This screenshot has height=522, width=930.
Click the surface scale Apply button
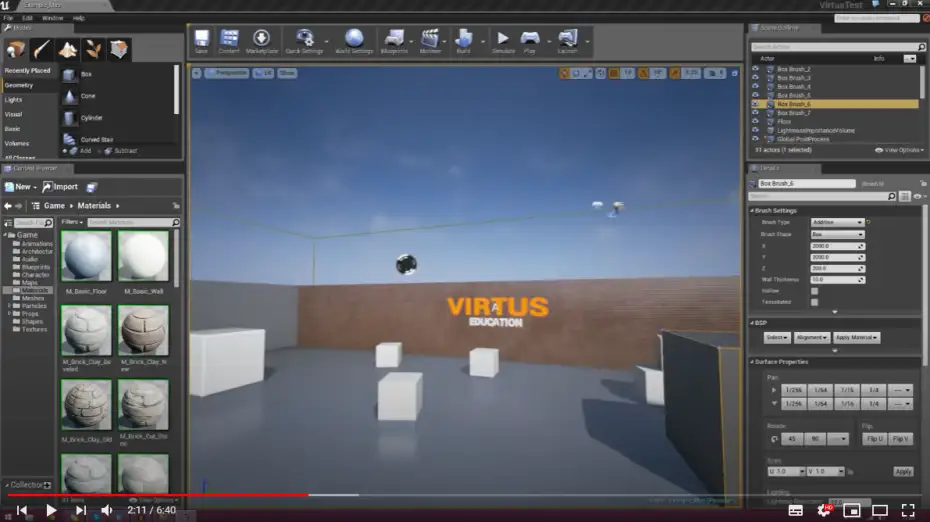903,472
